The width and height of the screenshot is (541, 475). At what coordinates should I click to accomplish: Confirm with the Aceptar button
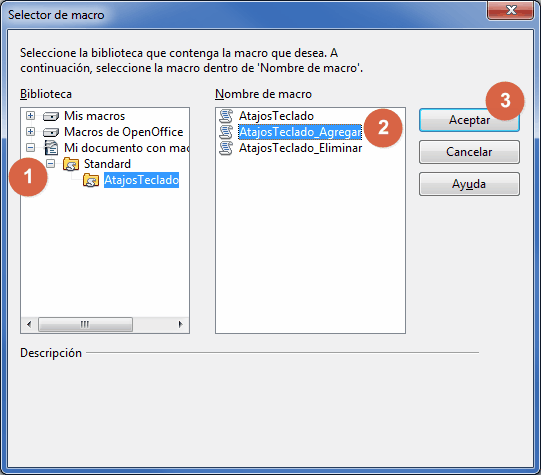(469, 120)
